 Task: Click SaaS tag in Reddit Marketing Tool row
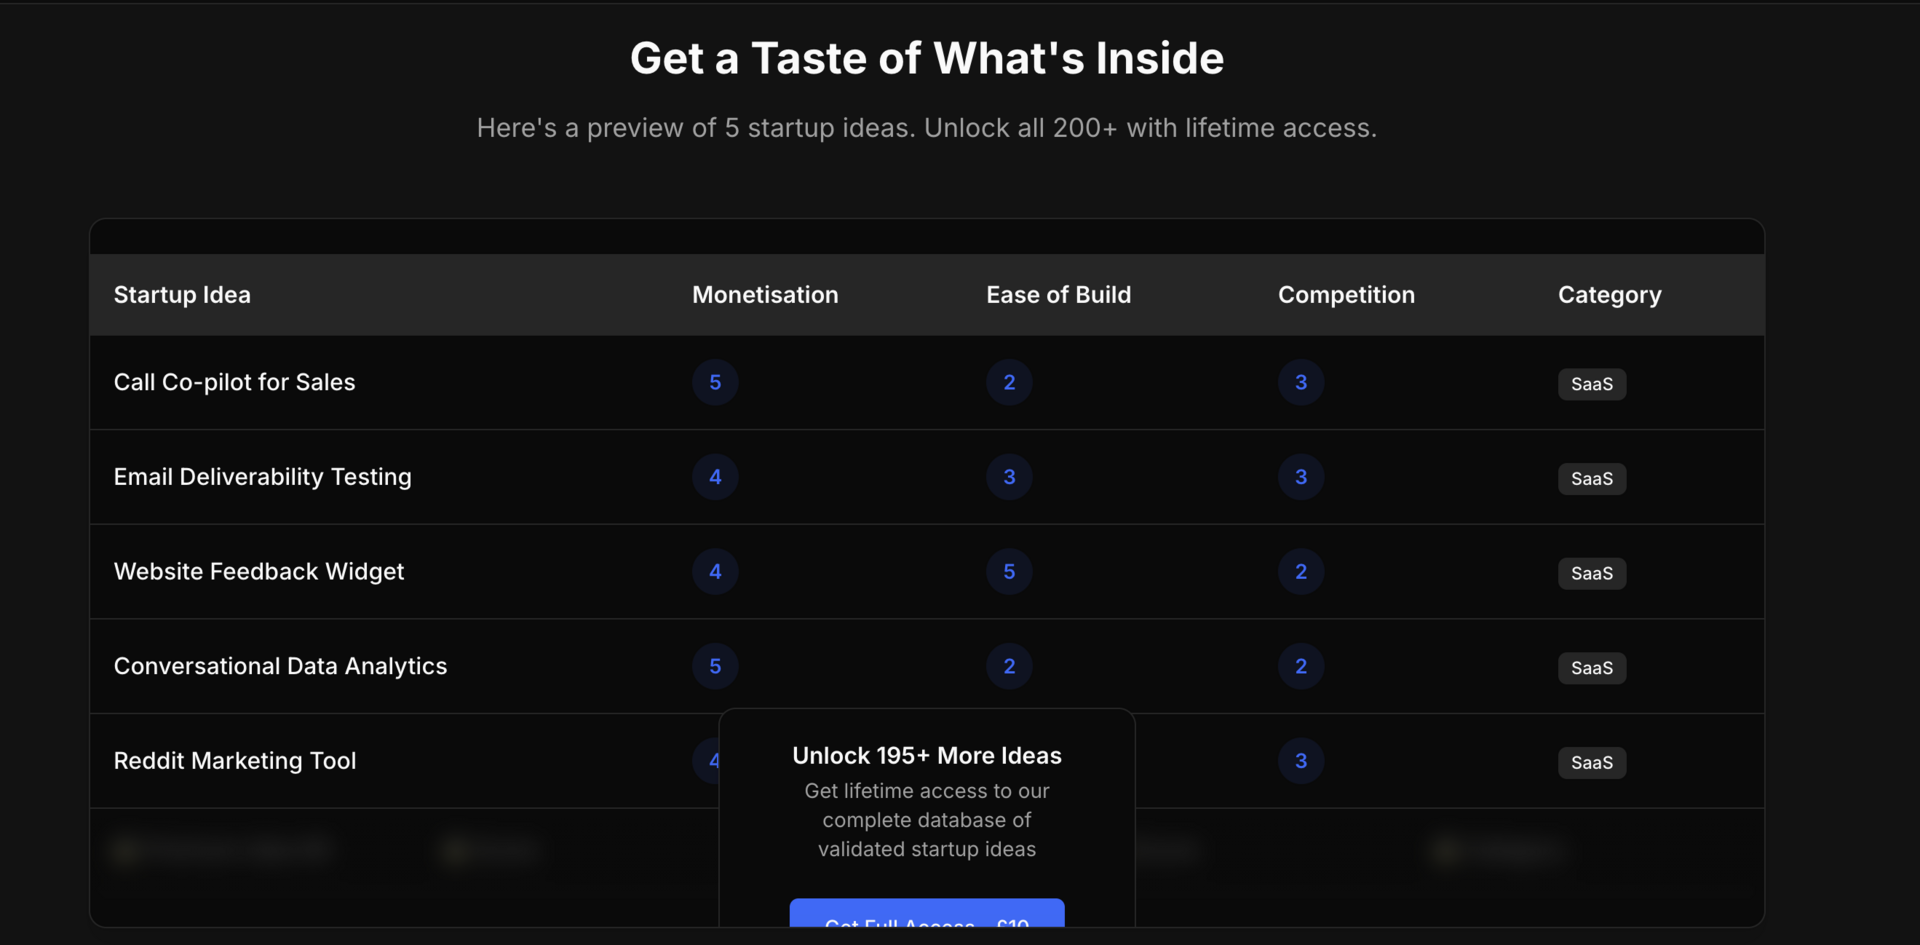click(x=1592, y=763)
